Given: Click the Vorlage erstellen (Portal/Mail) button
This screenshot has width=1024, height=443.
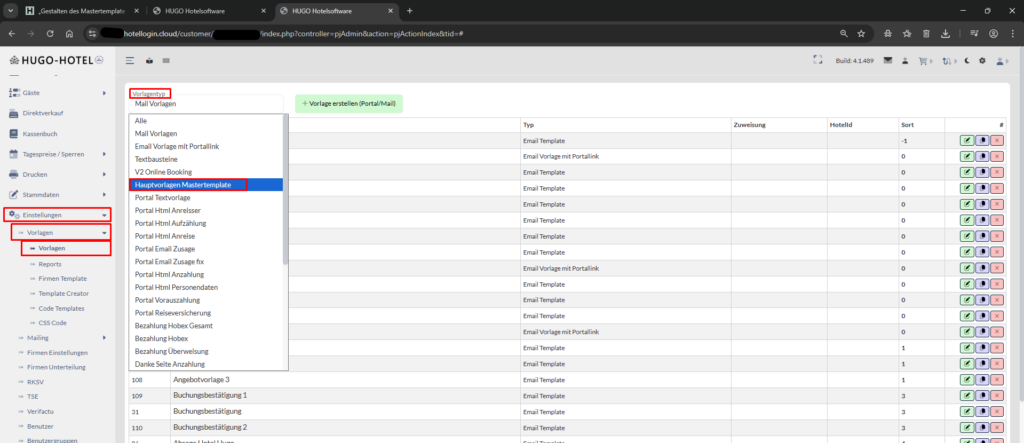Looking at the screenshot, I should tap(349, 104).
